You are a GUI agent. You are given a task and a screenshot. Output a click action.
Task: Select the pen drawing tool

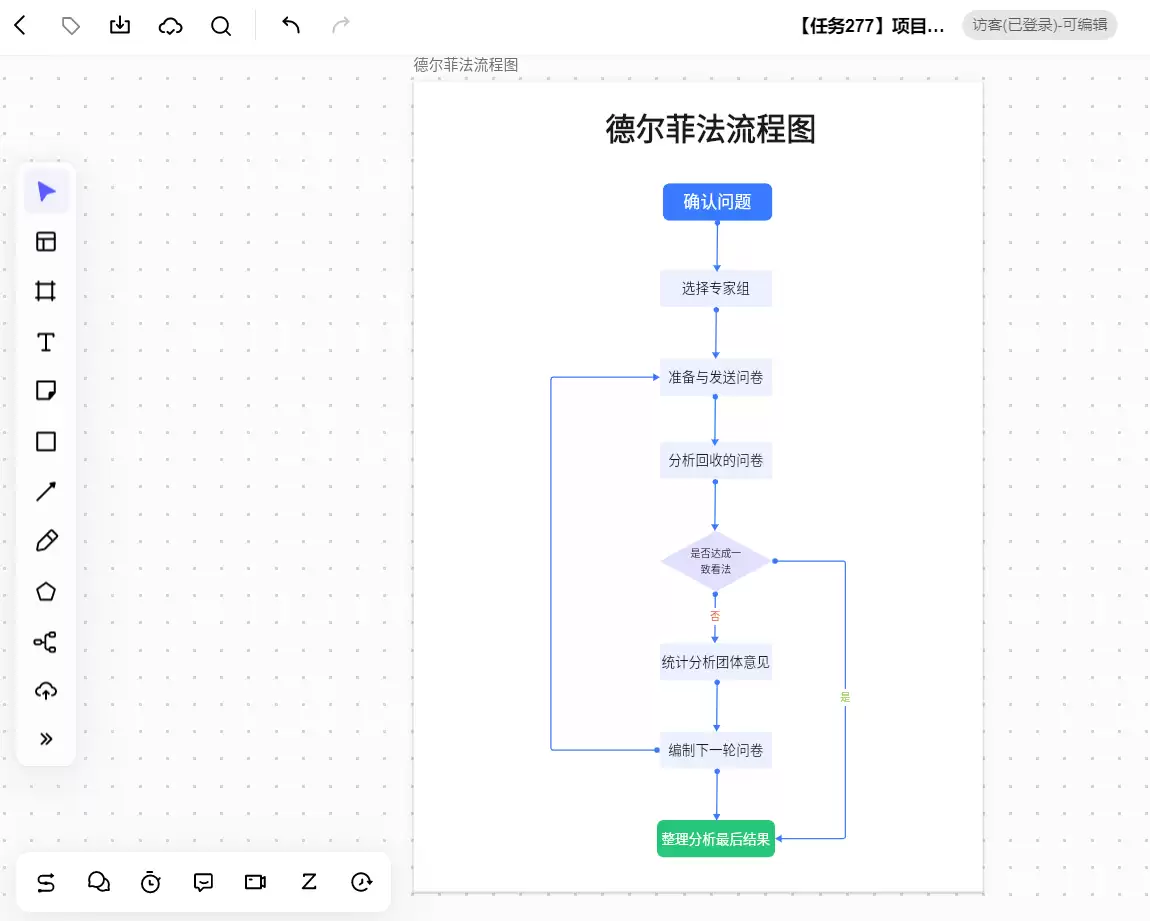[x=46, y=541]
